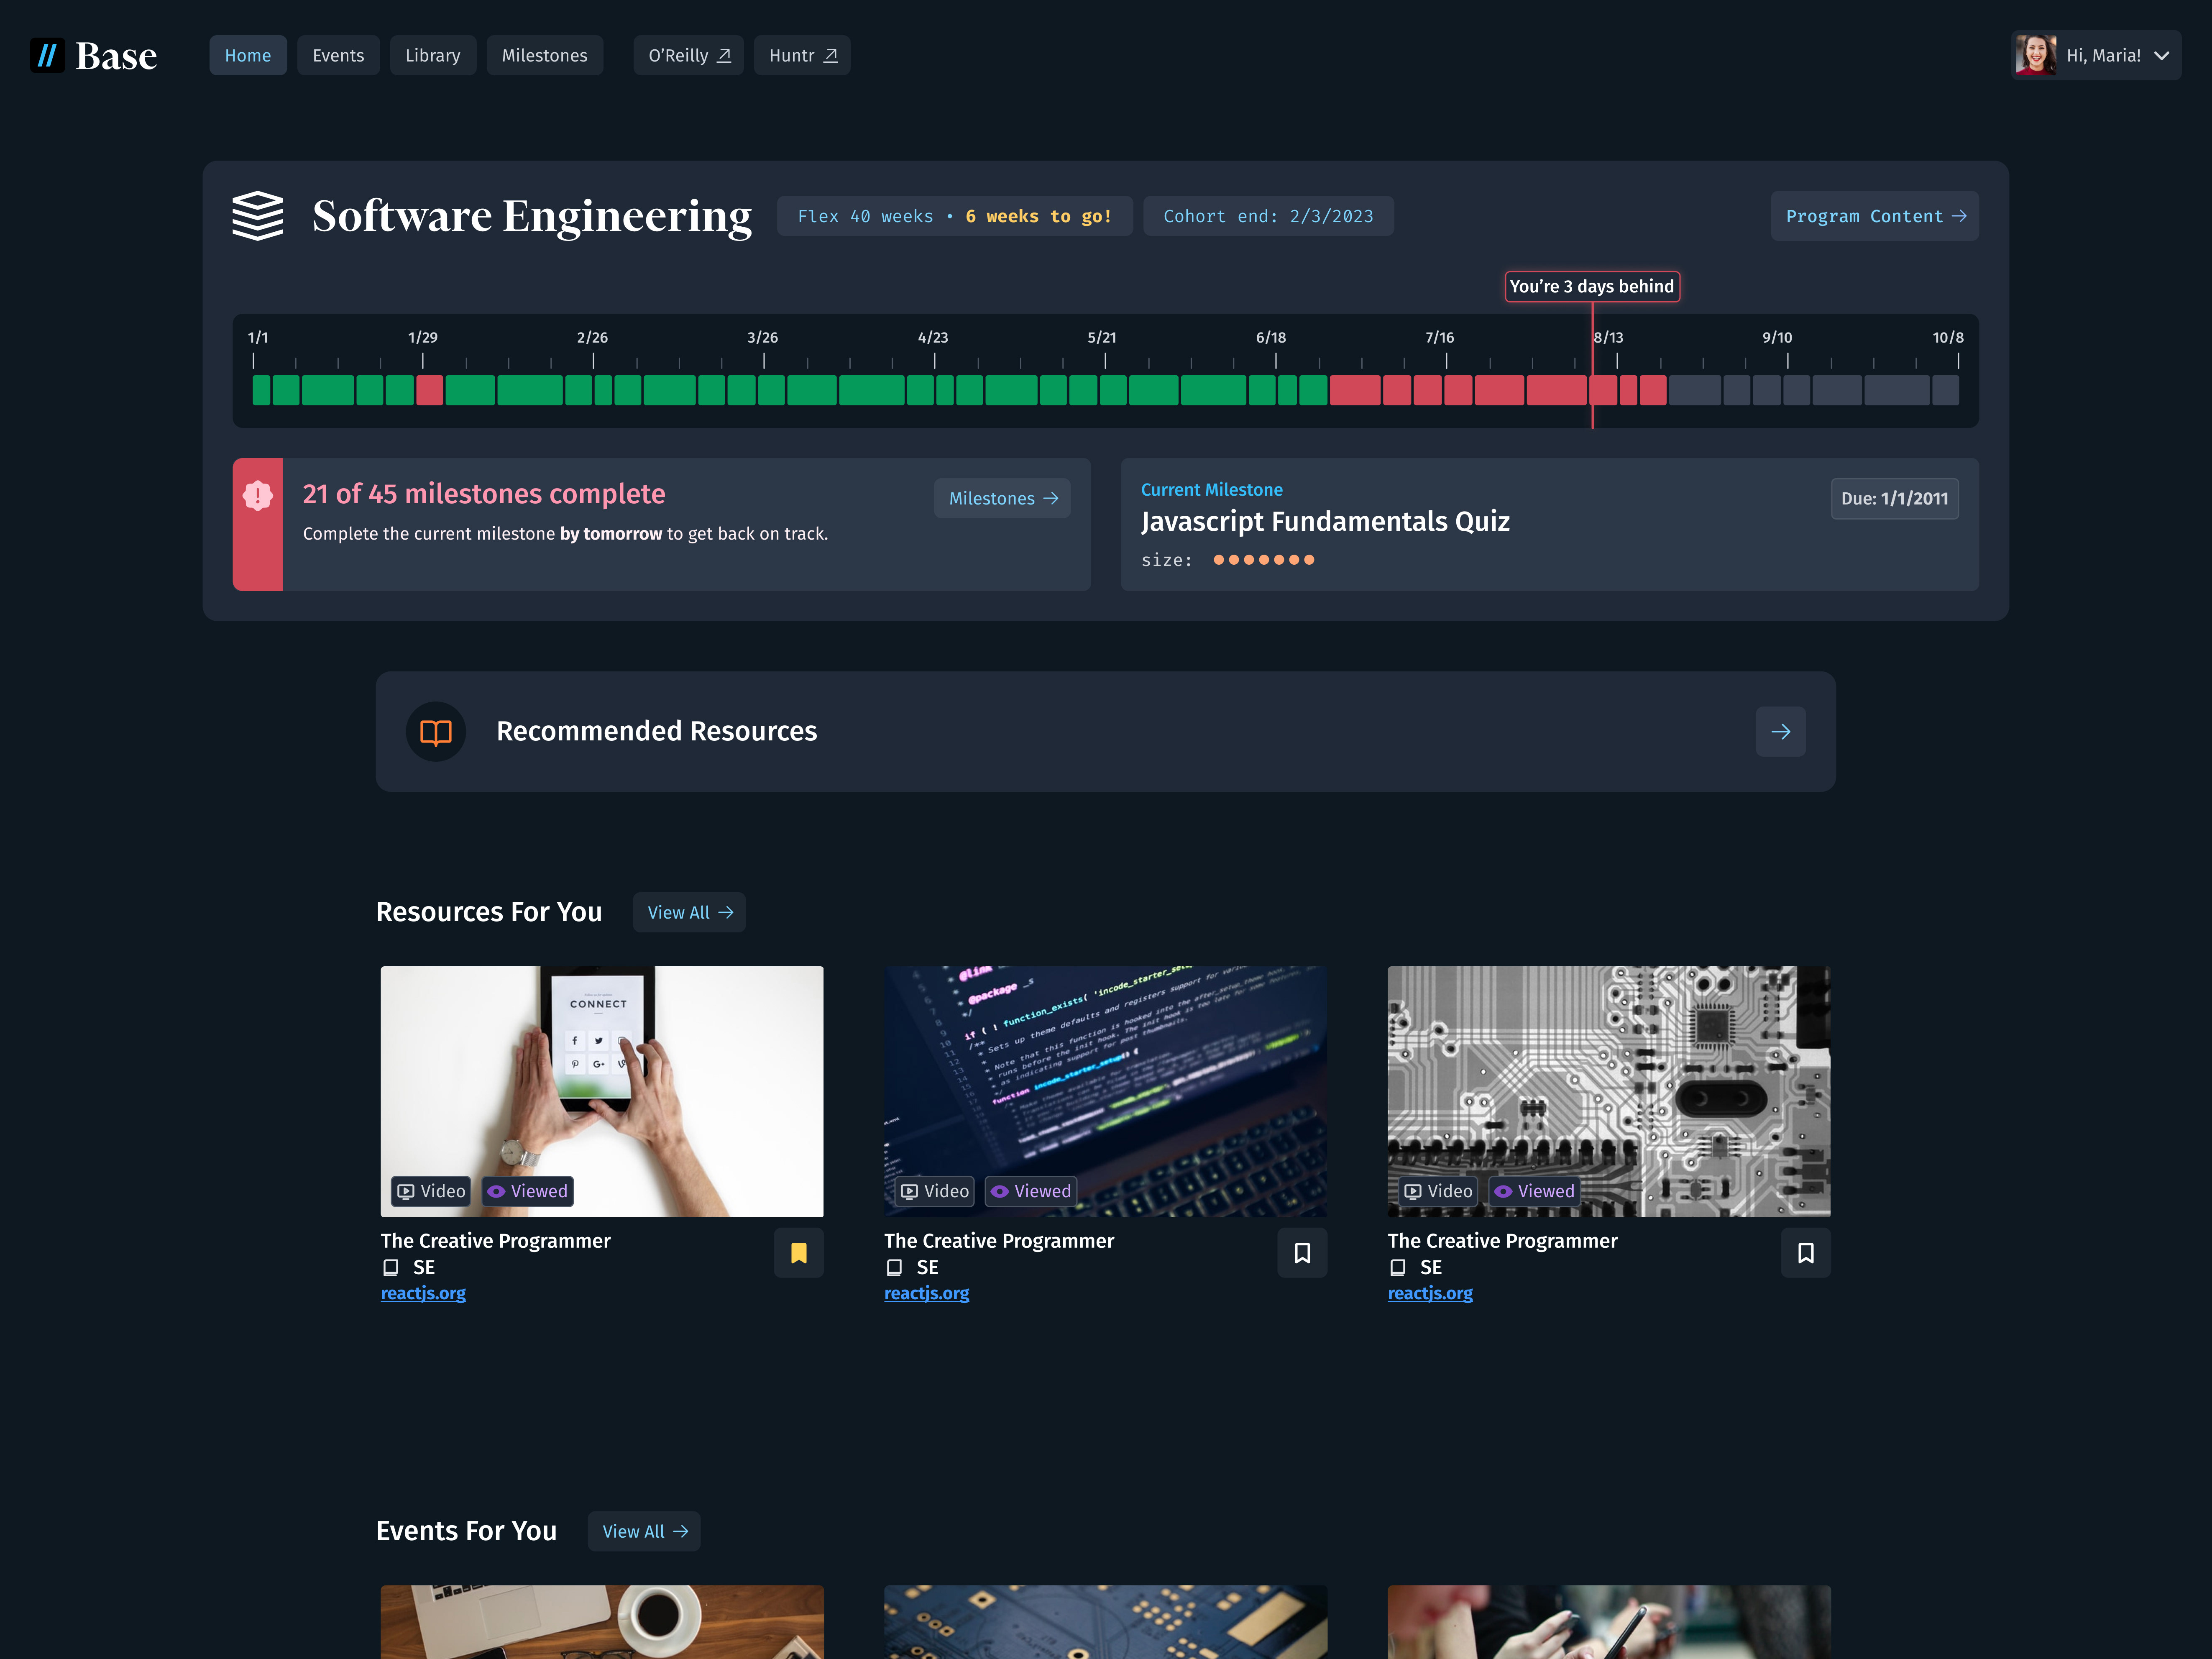Click the Recommended Resources book icon
Image resolution: width=2212 pixels, height=1659 pixels.
436,732
